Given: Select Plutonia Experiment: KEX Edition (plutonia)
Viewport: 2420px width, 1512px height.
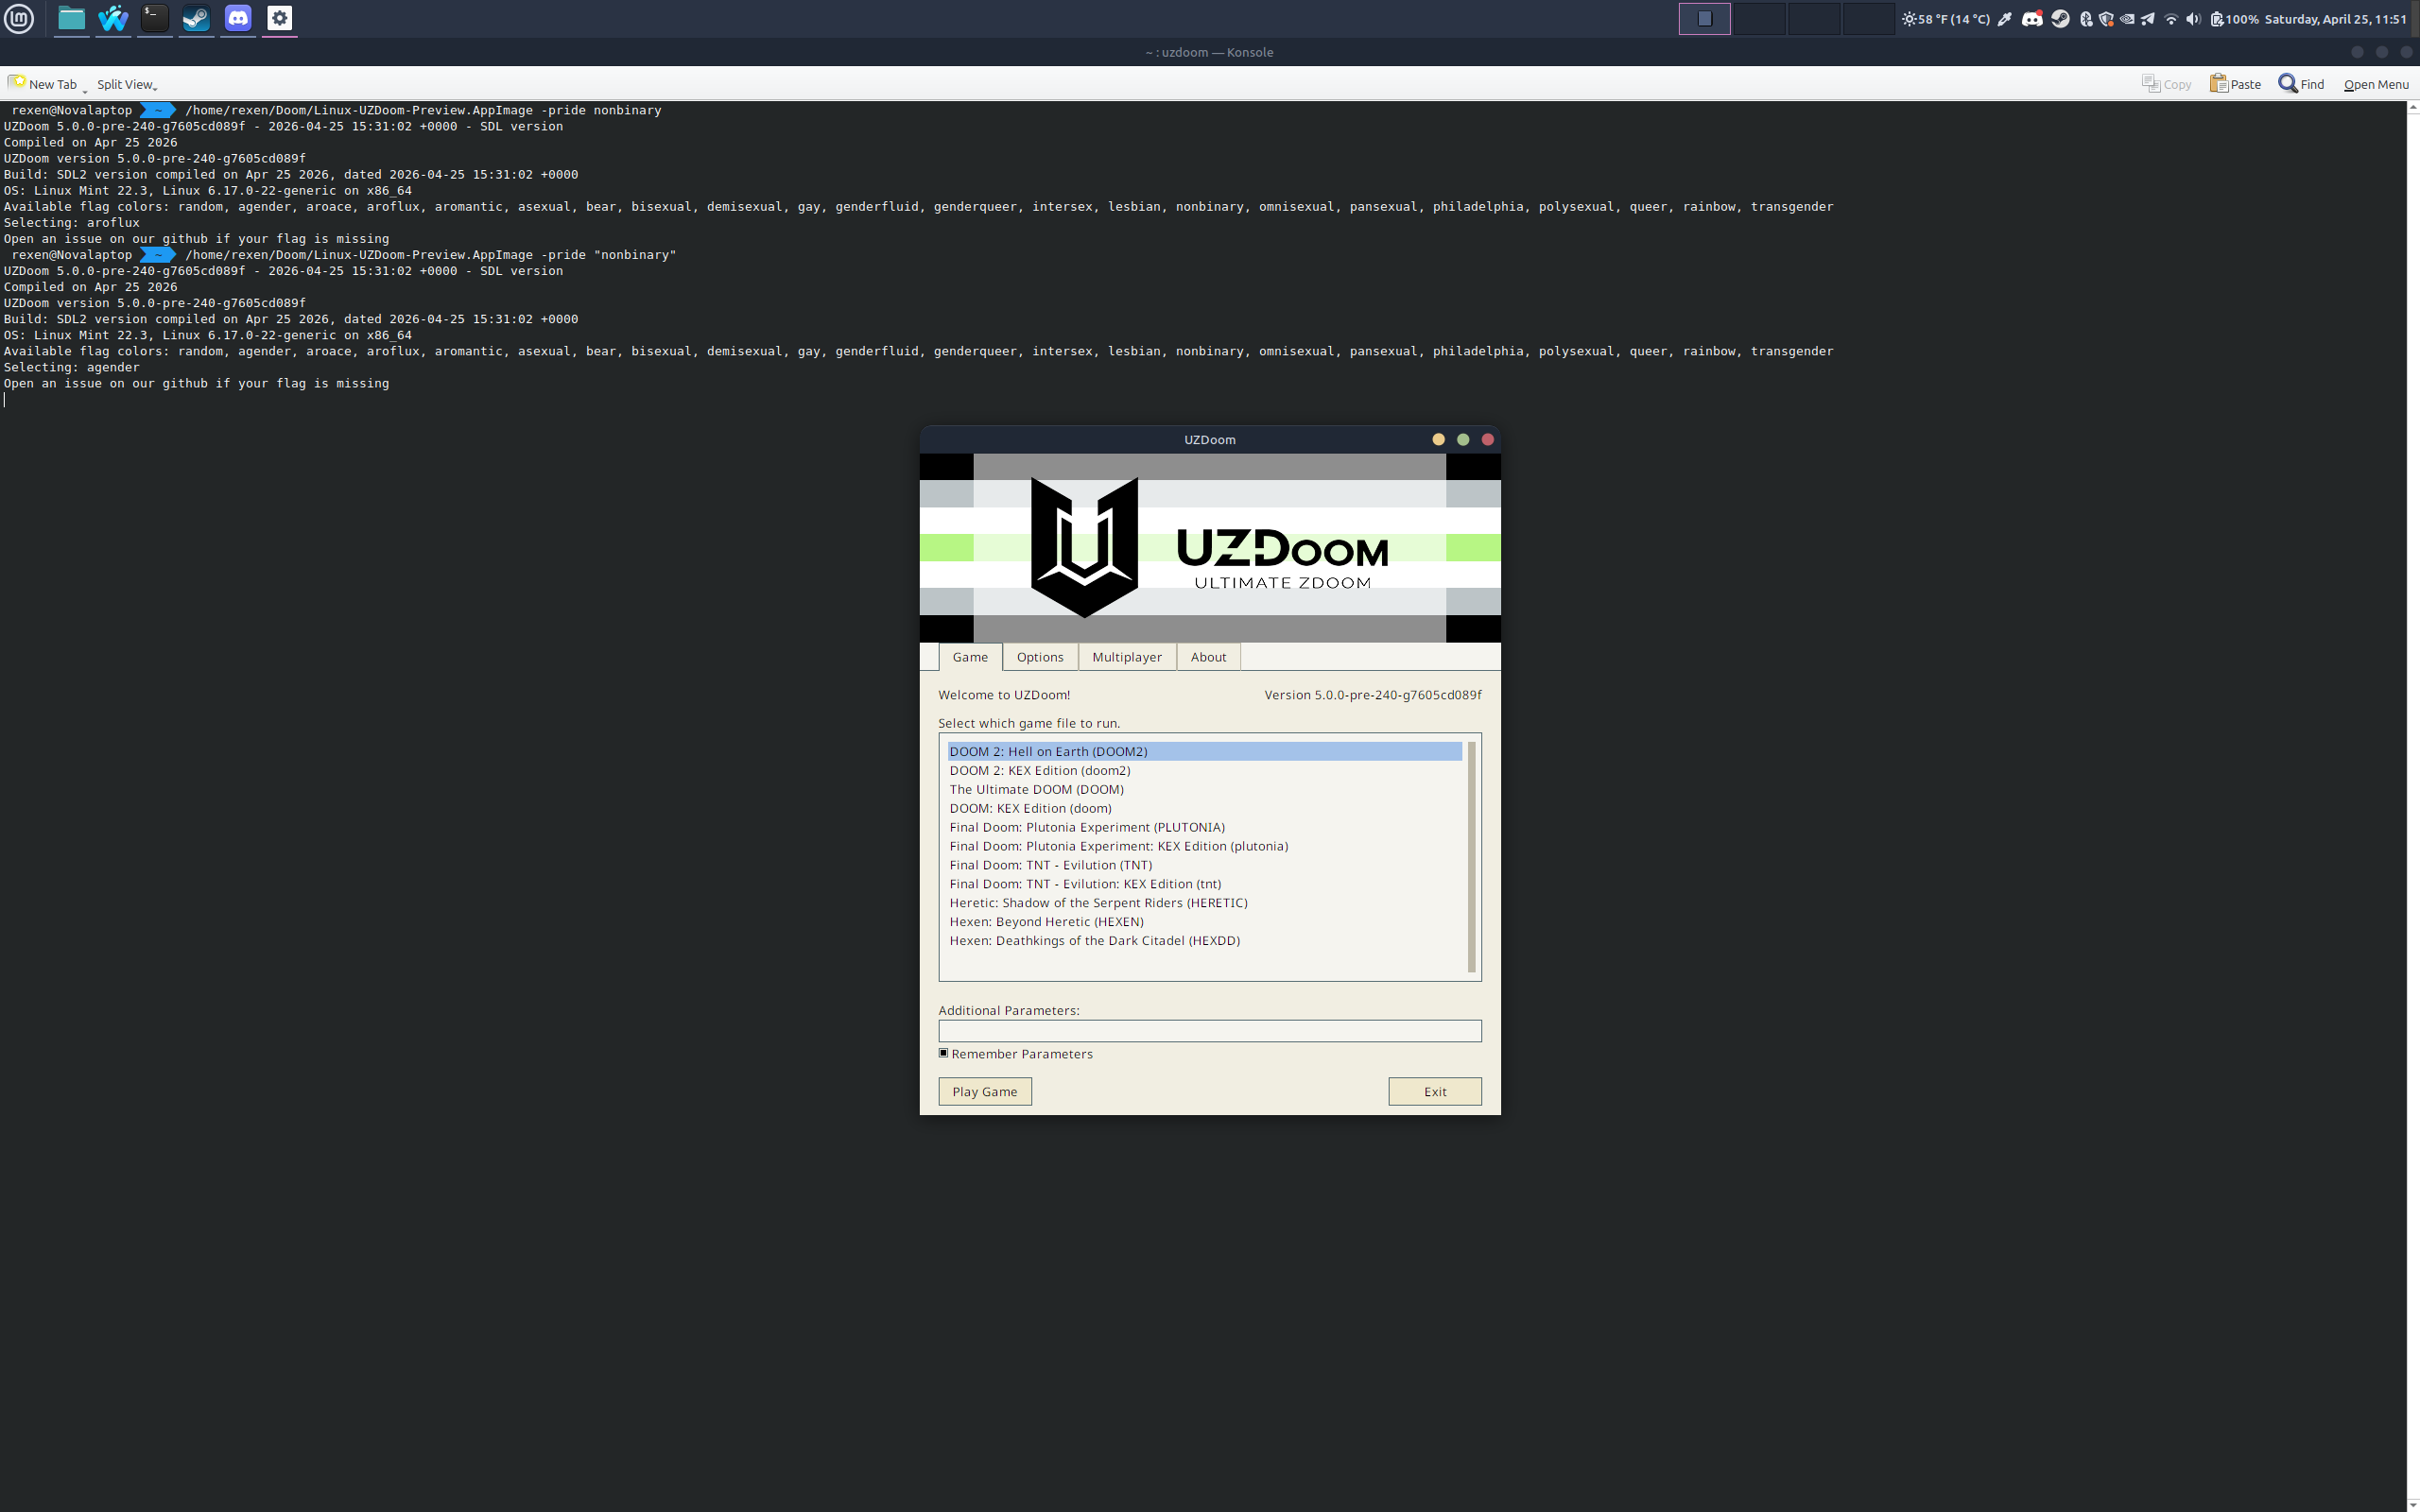Looking at the screenshot, I should point(1204,846).
